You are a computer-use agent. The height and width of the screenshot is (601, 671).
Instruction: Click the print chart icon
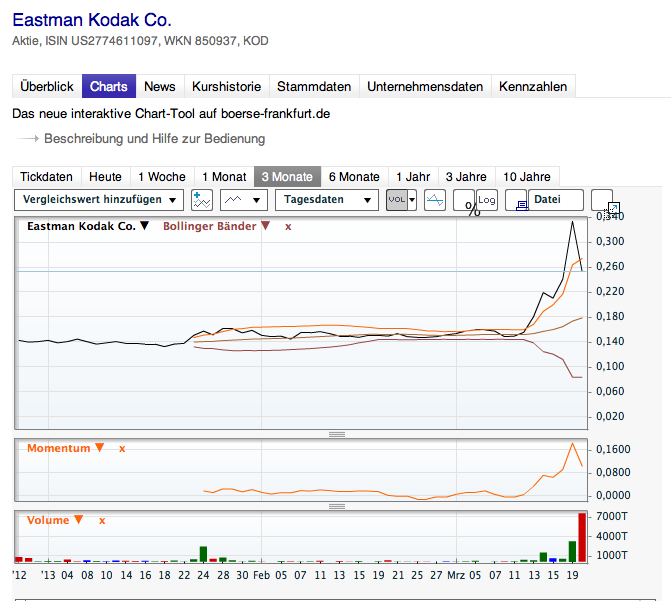coord(517,200)
